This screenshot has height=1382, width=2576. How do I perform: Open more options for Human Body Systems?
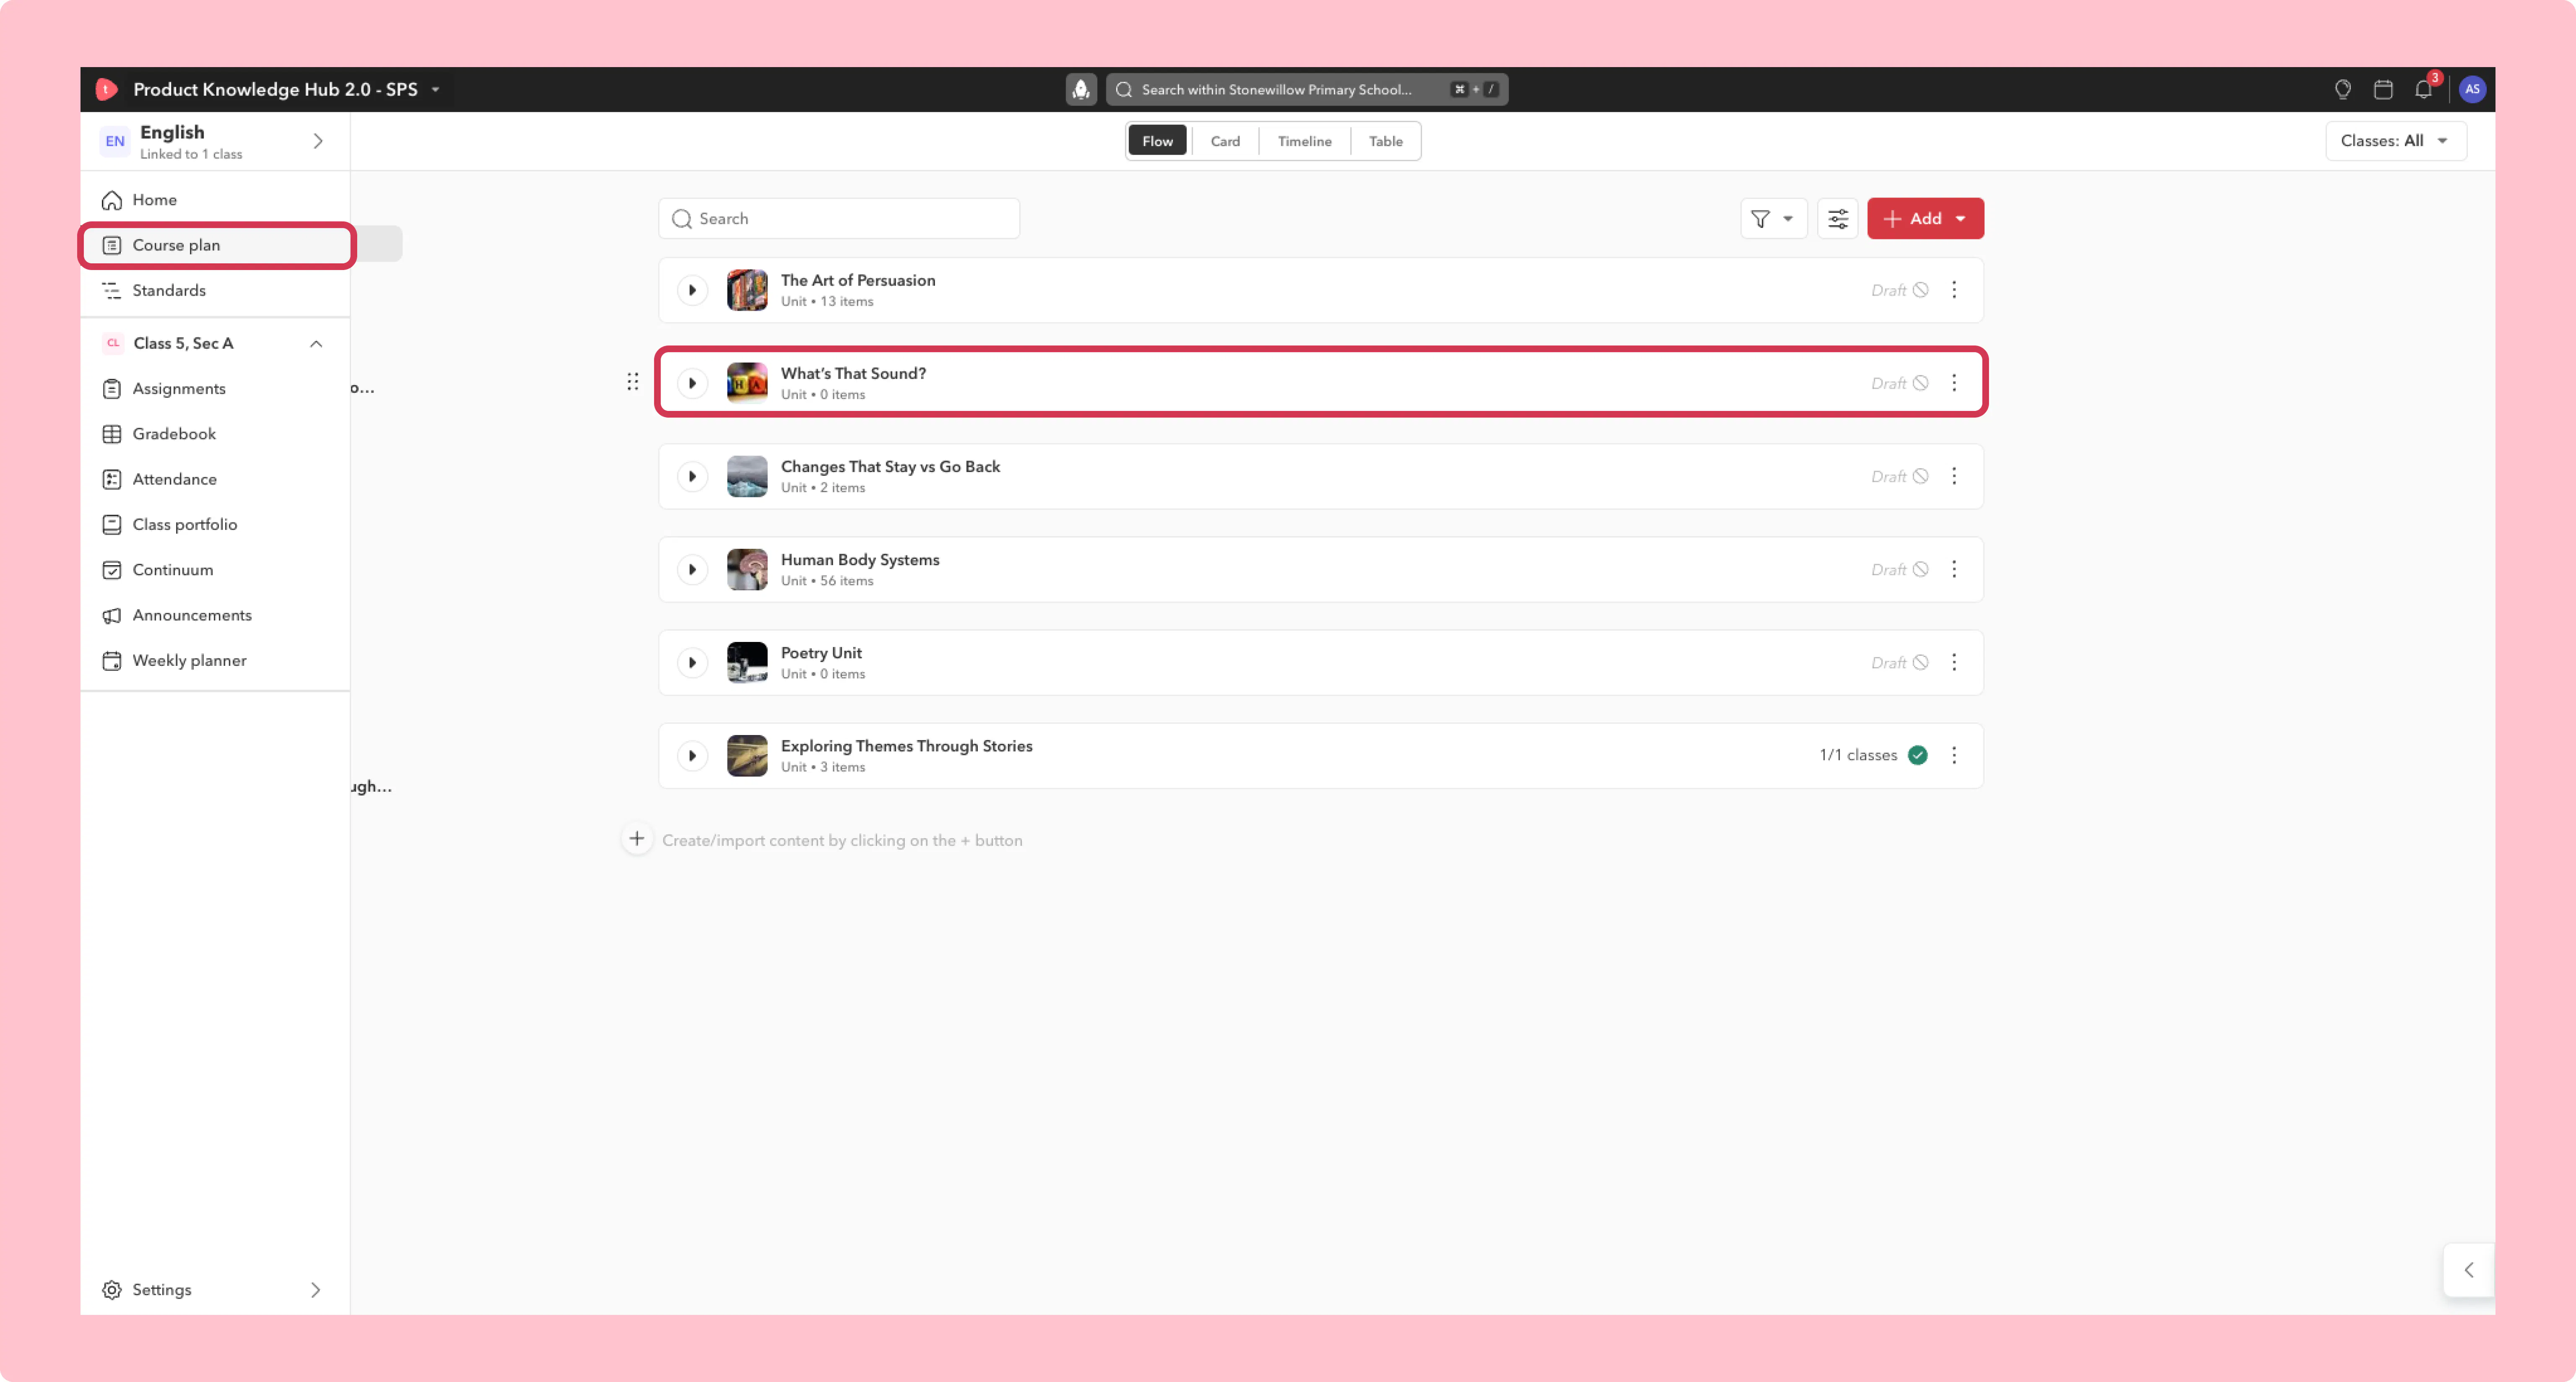[1954, 569]
